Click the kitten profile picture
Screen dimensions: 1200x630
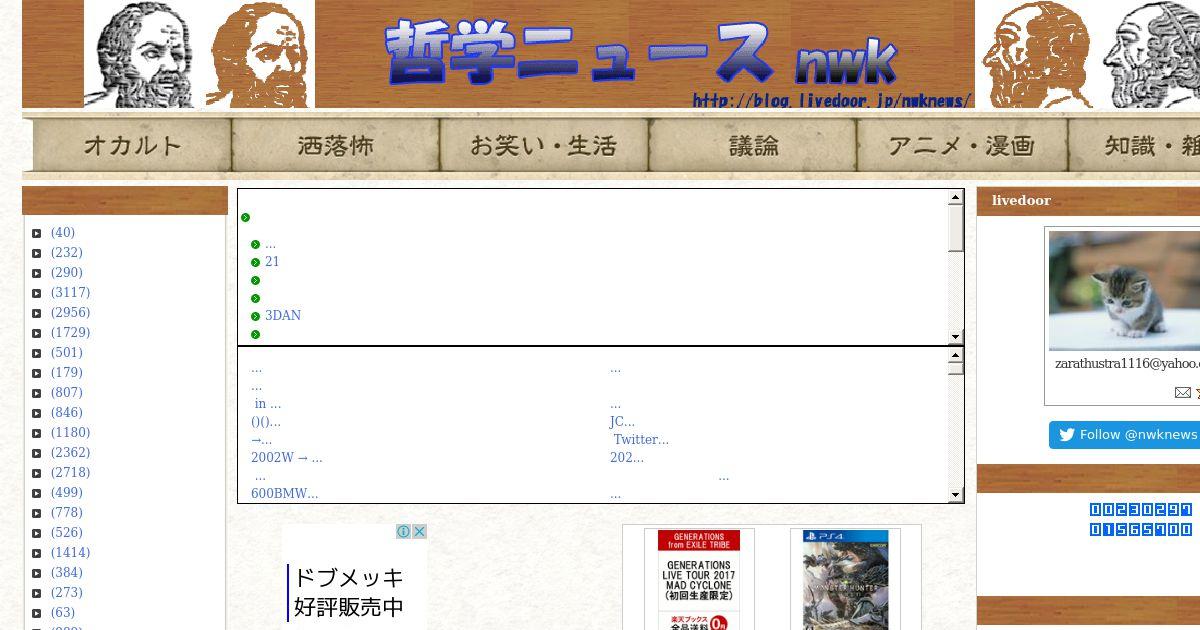(1124, 290)
